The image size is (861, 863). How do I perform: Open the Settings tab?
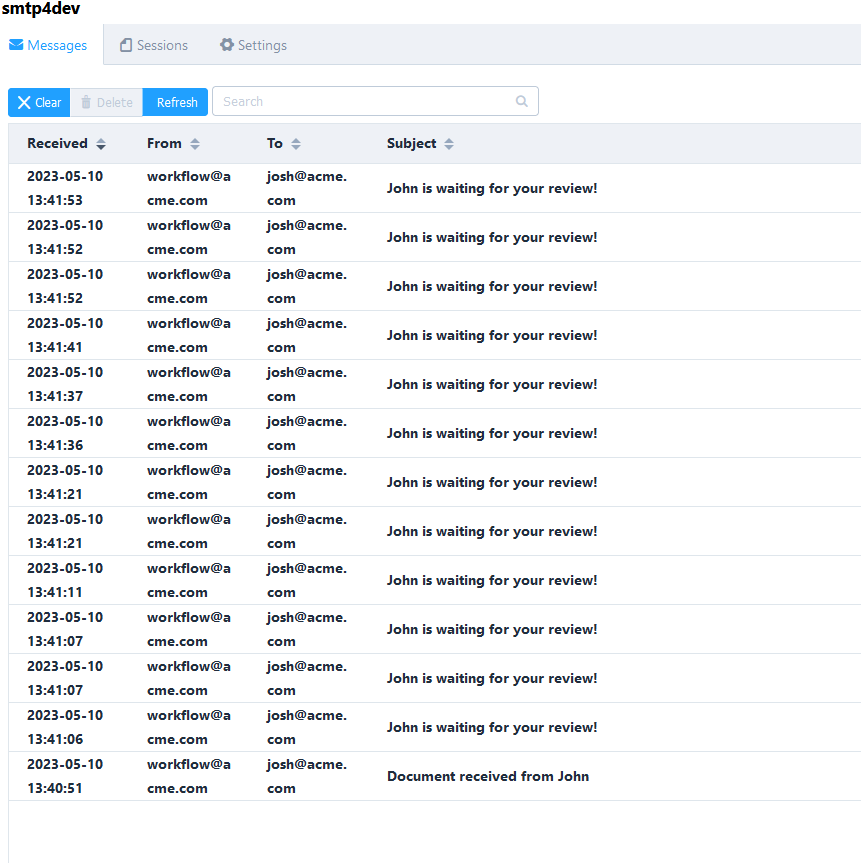point(253,45)
